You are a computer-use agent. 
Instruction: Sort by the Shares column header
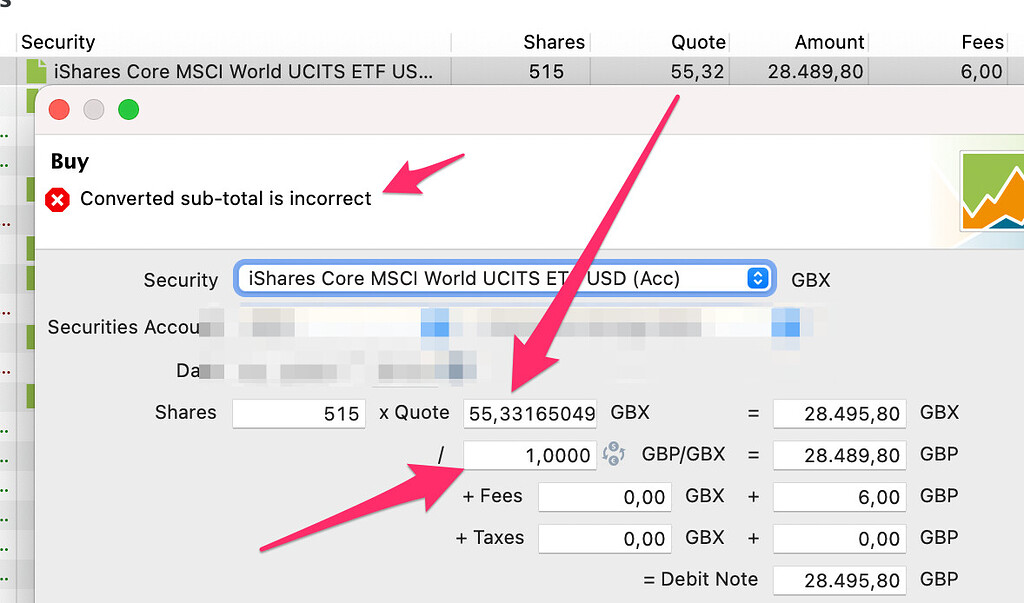553,42
